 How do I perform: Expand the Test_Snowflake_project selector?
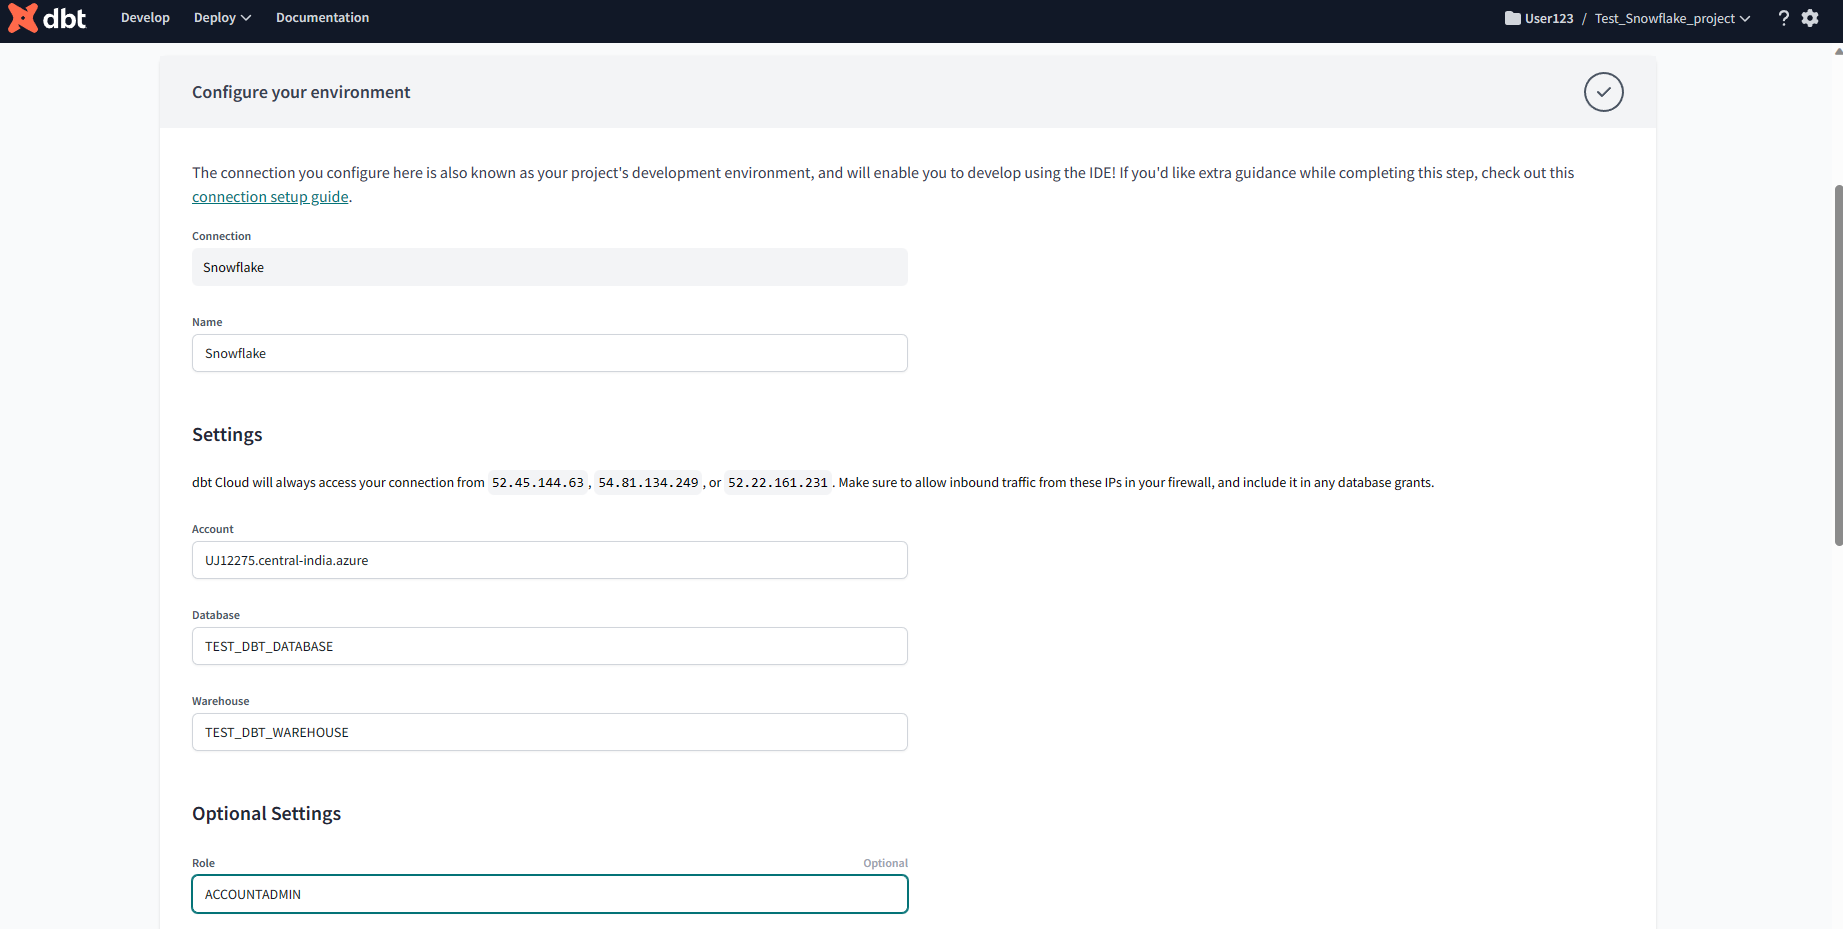point(1672,18)
